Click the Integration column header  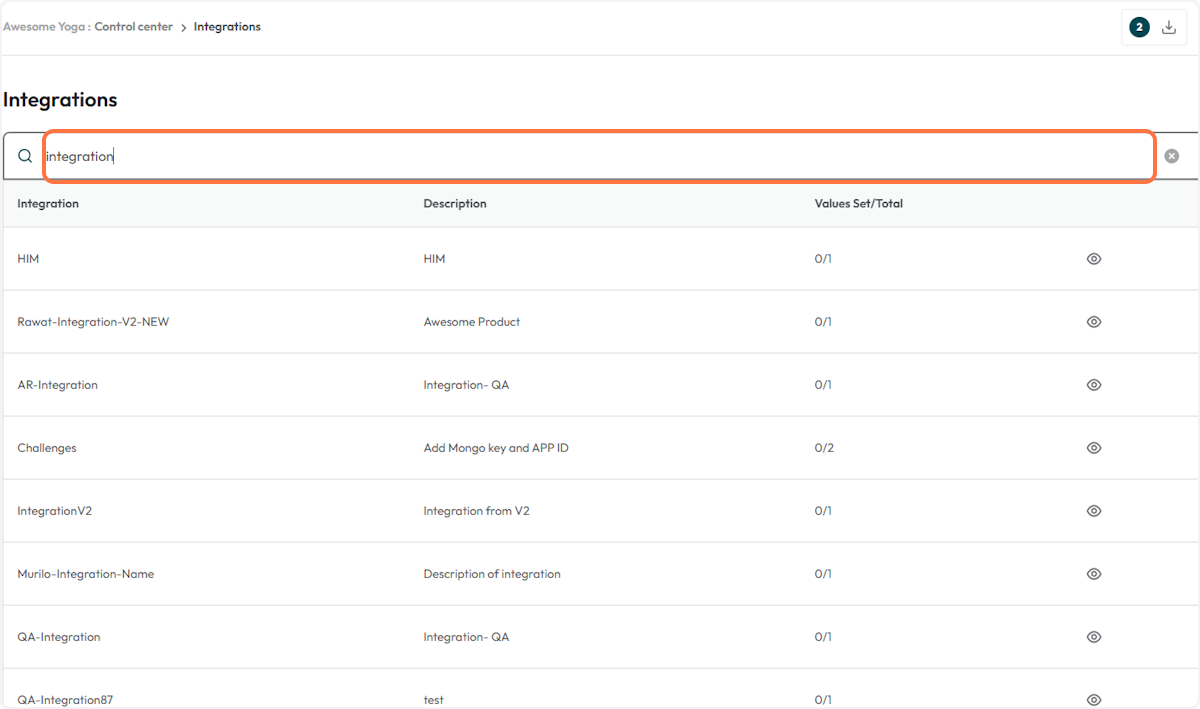(x=48, y=203)
